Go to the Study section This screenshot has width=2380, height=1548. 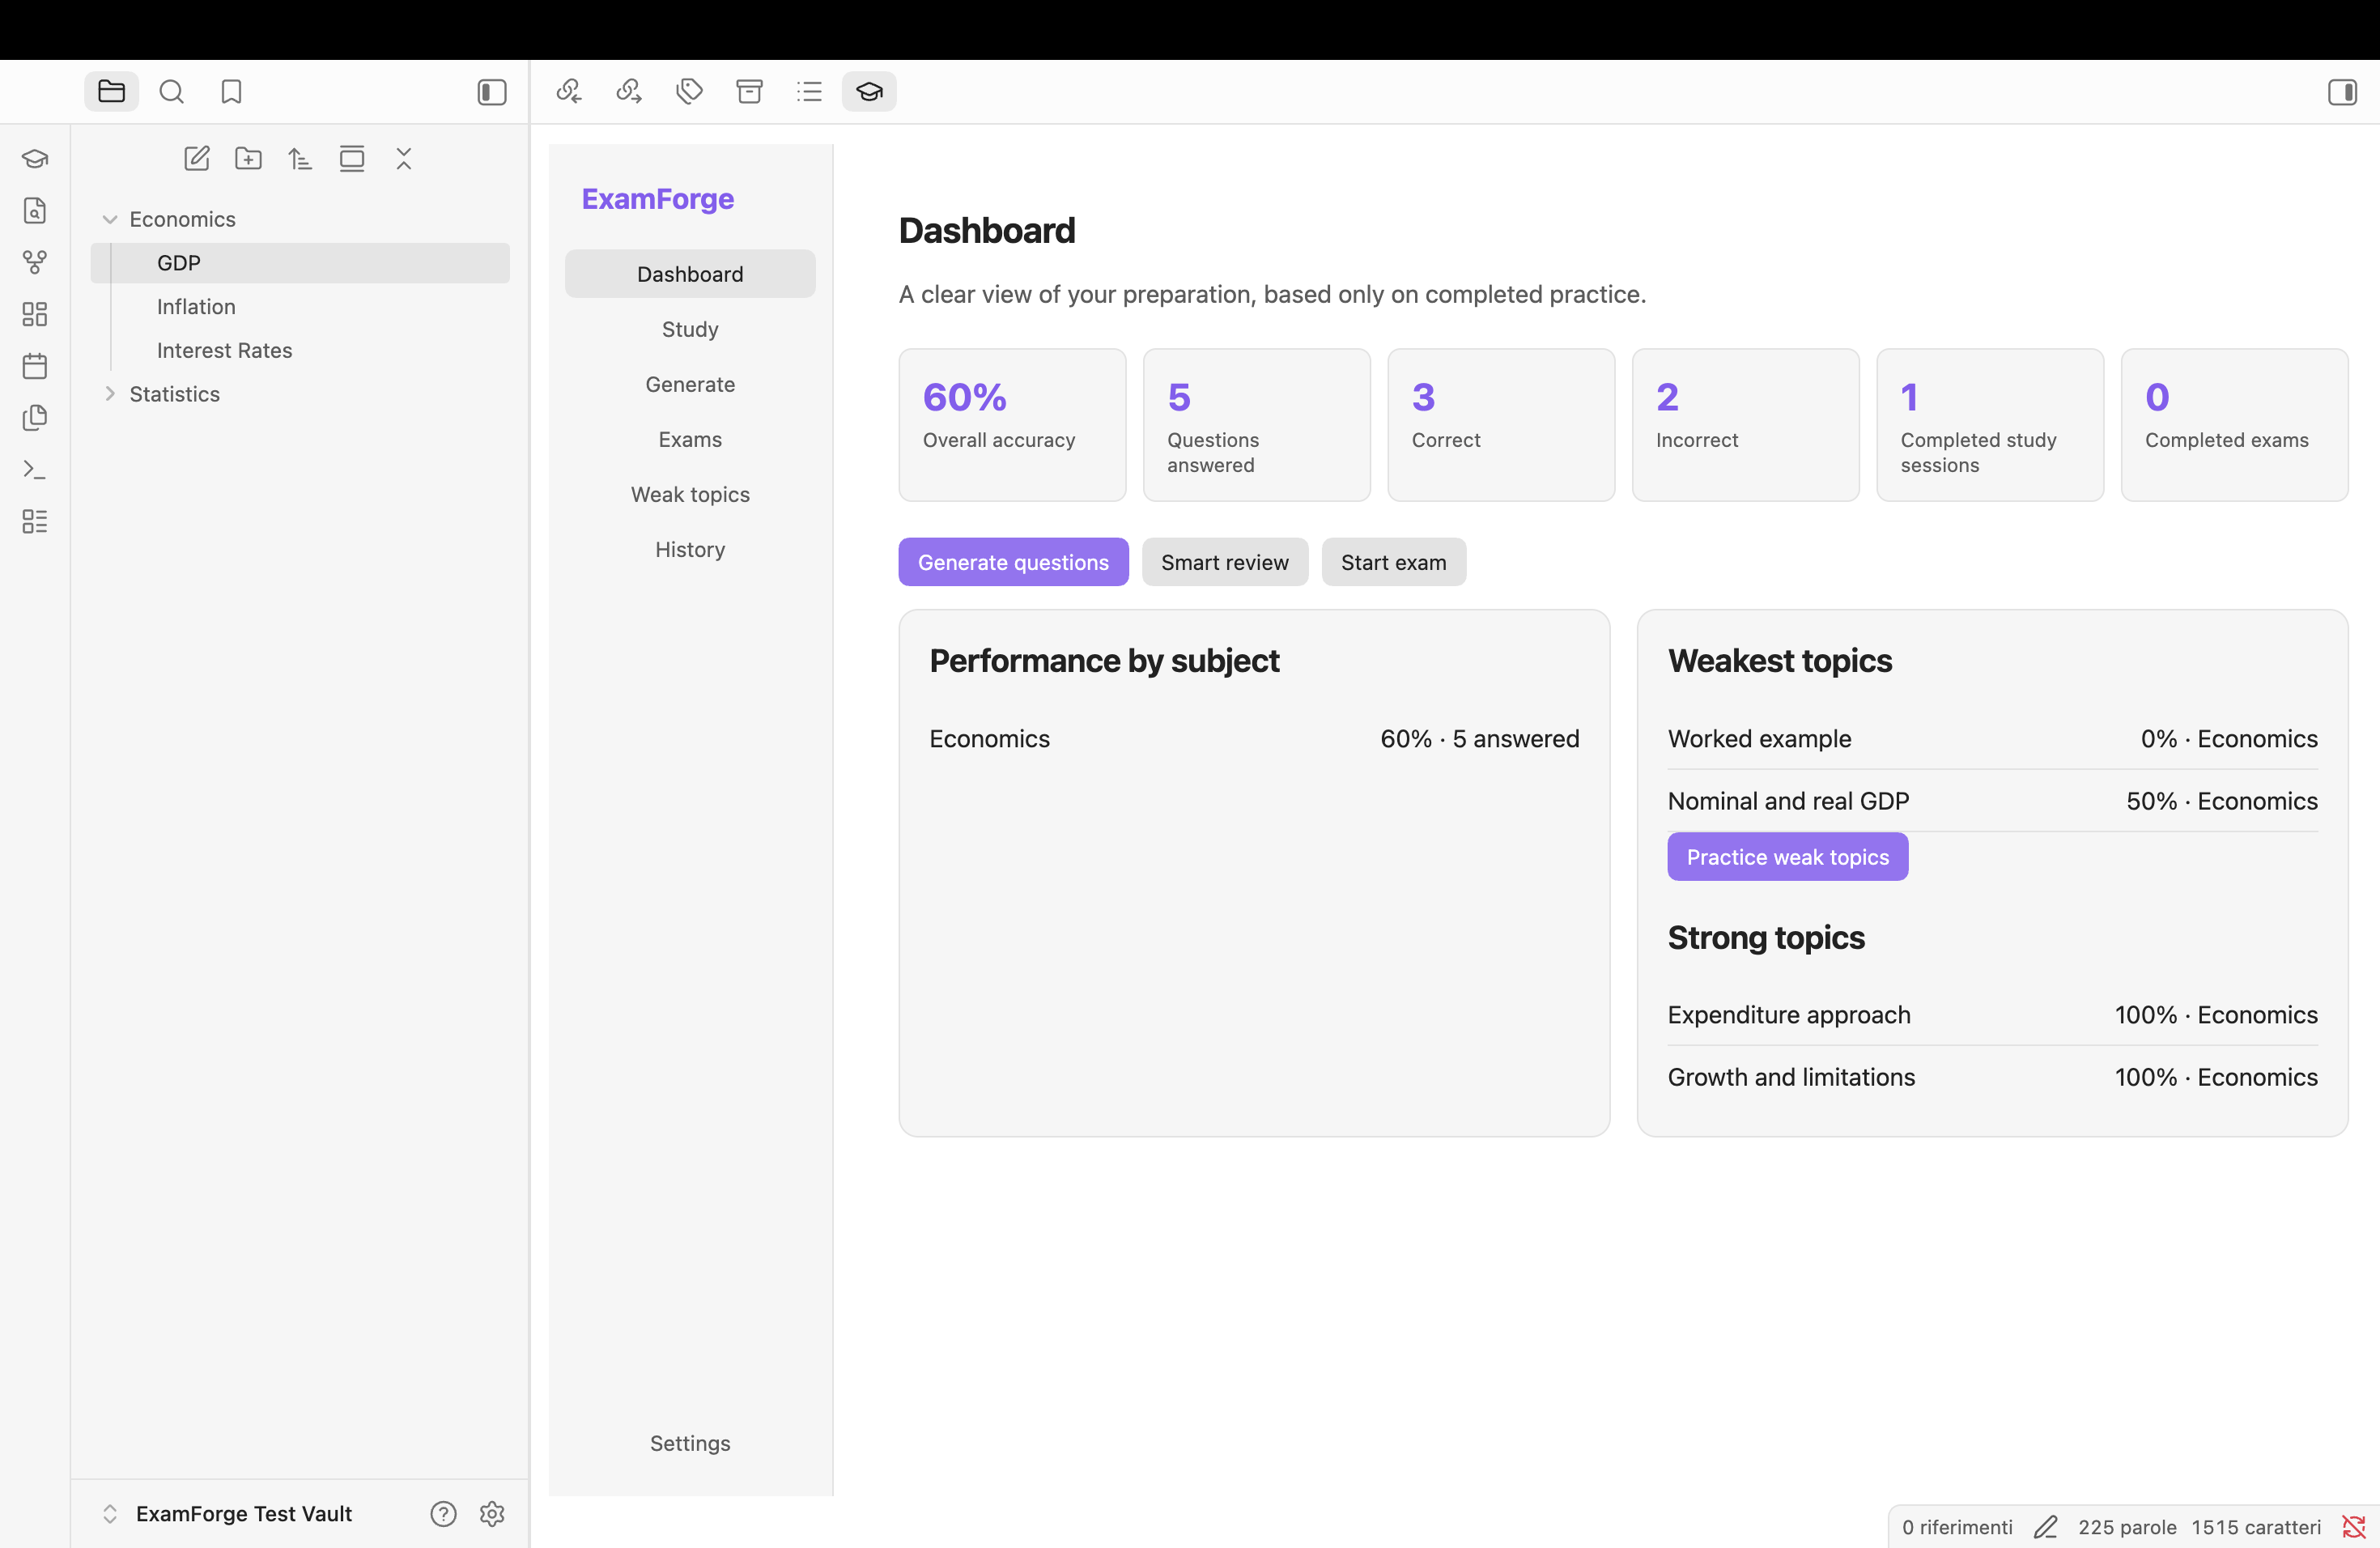pyautogui.click(x=690, y=329)
